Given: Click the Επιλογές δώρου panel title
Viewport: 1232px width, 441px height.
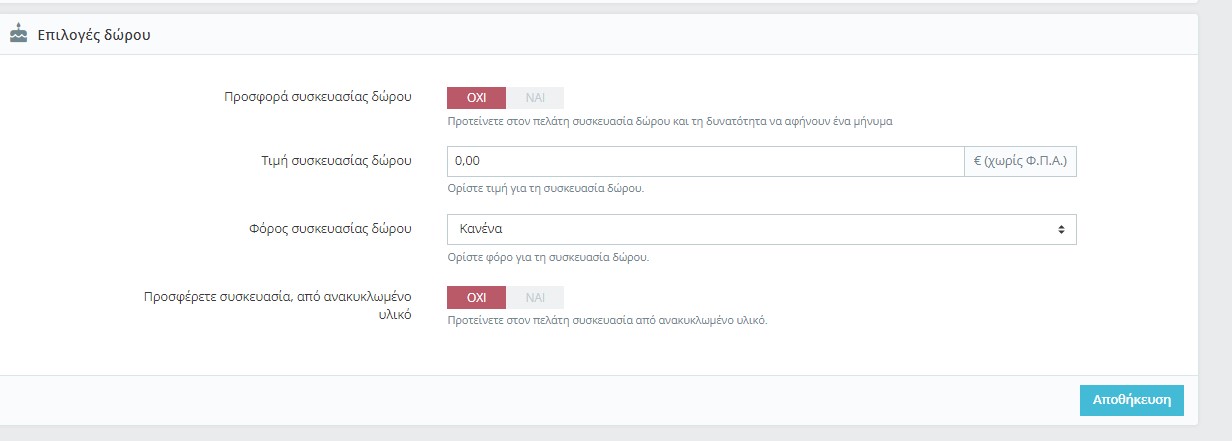Looking at the screenshot, I should point(94,35).
